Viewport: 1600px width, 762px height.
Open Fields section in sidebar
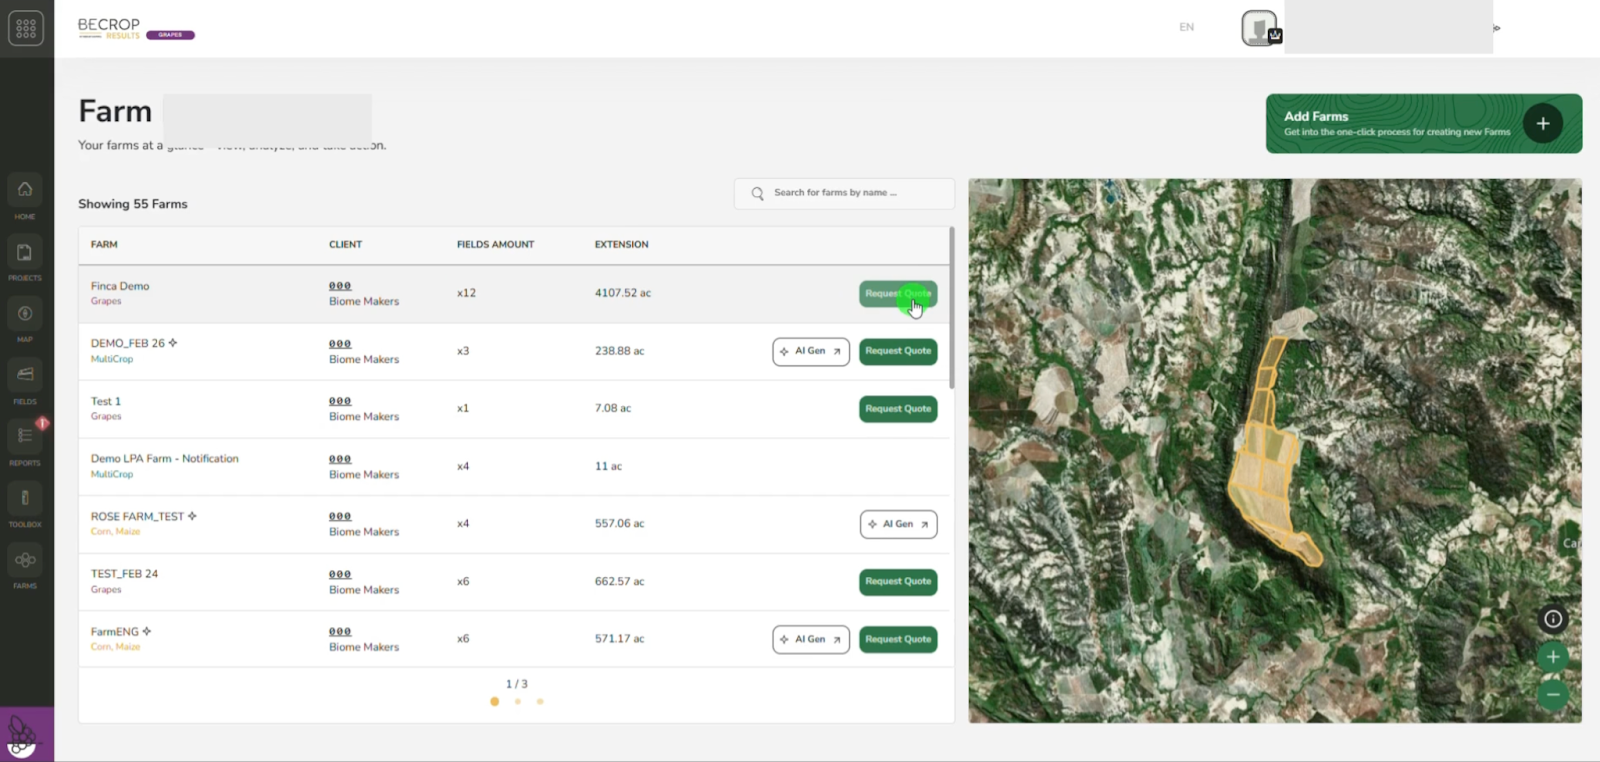point(25,375)
